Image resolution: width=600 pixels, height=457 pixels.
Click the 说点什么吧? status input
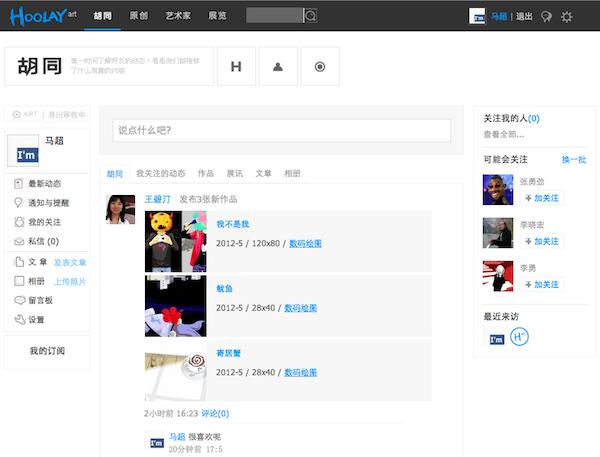click(x=282, y=131)
